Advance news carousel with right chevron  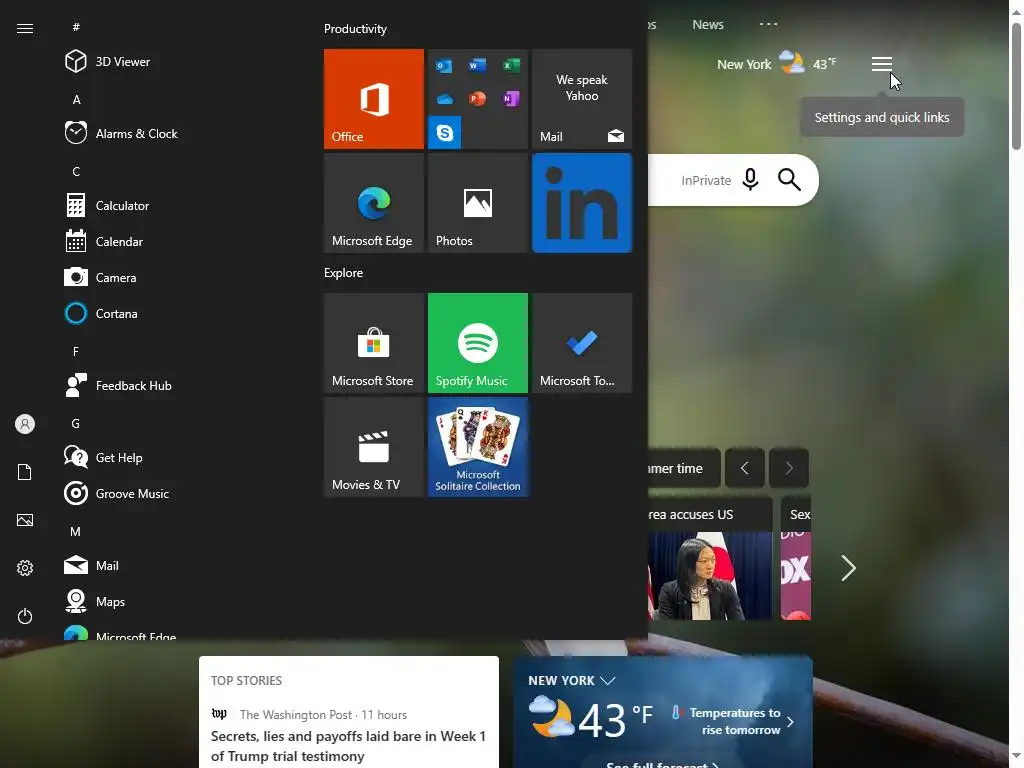click(x=848, y=568)
